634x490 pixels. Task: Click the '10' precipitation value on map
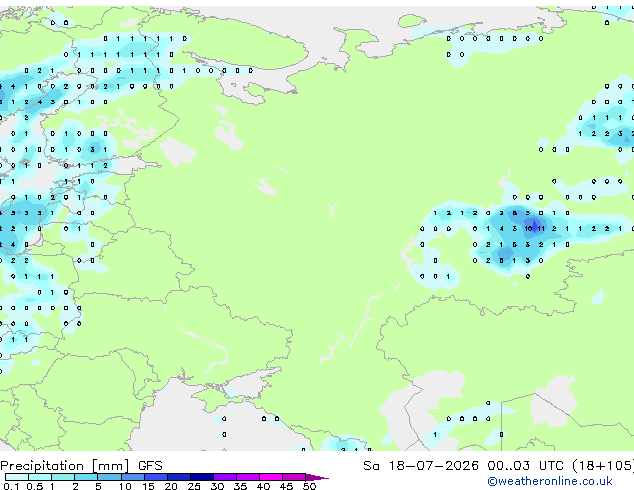coord(528,229)
